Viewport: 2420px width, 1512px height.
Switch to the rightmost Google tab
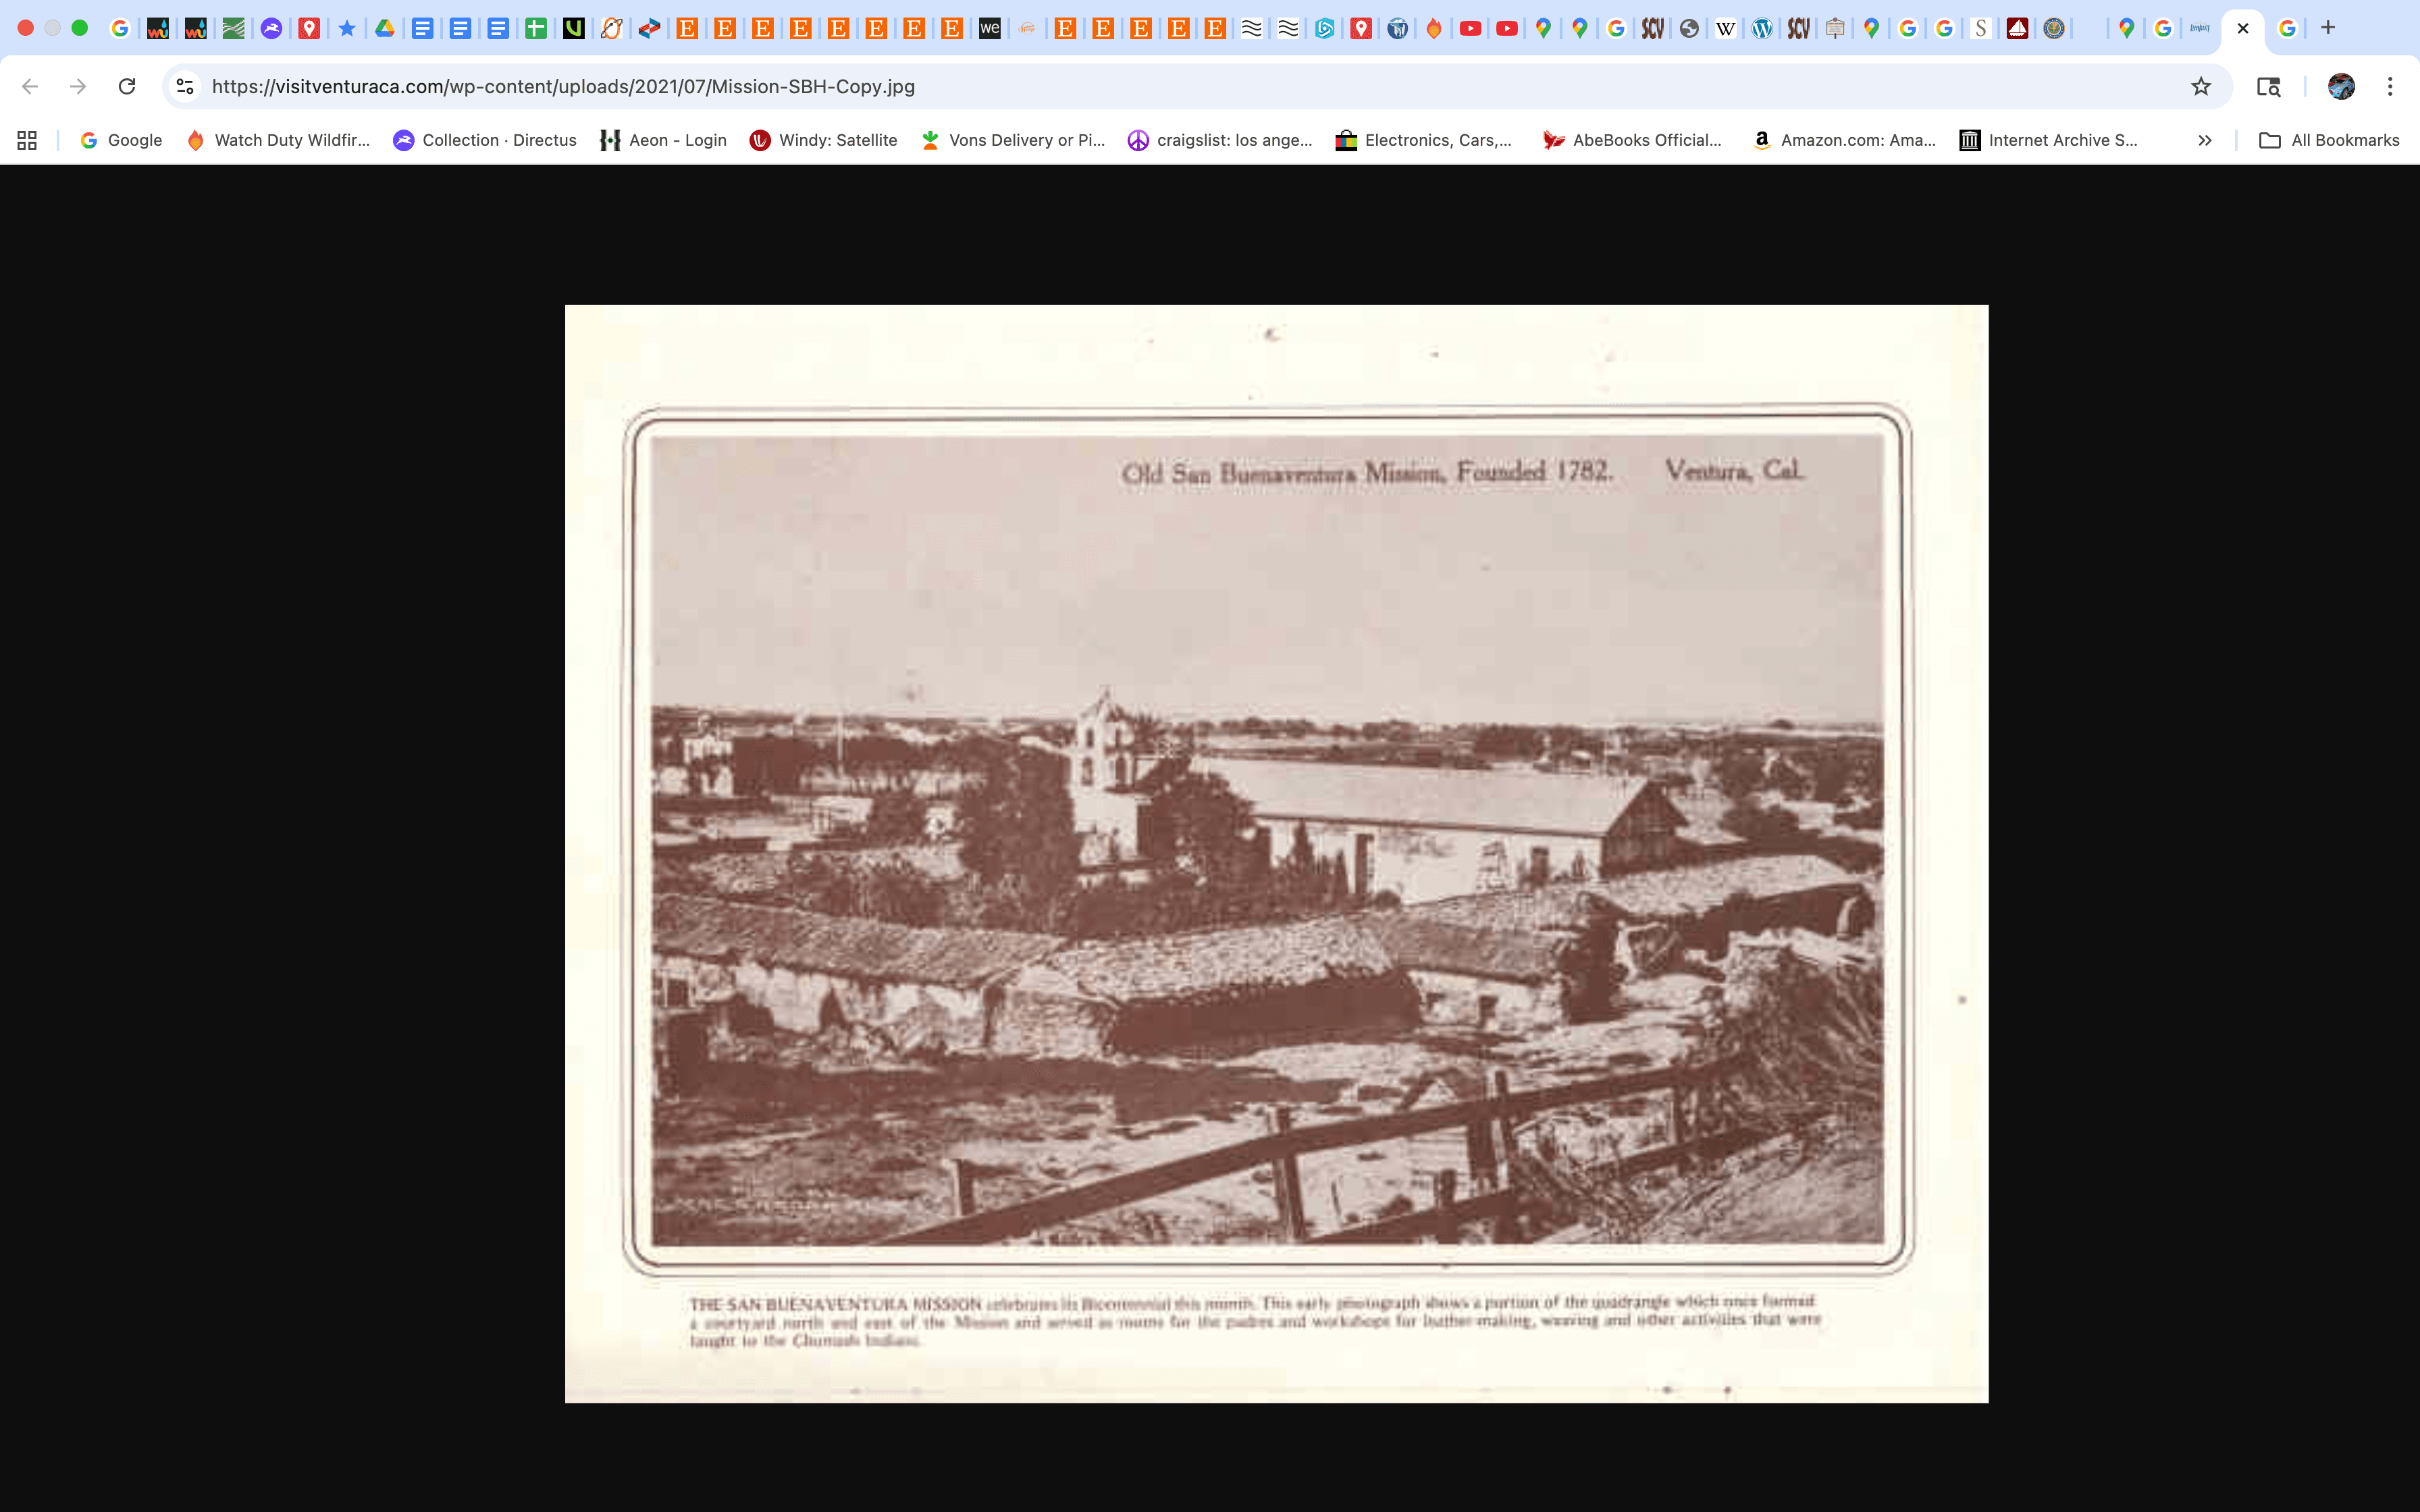pyautogui.click(x=2287, y=28)
